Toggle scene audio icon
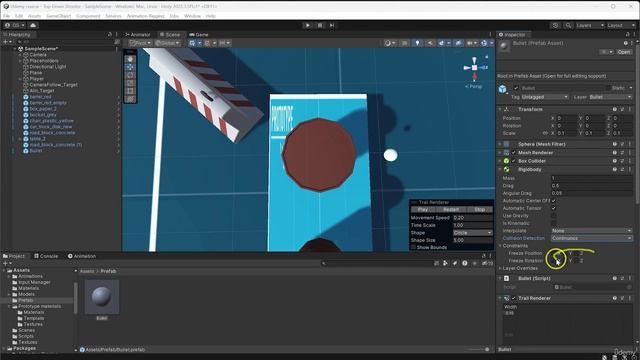 430,43
